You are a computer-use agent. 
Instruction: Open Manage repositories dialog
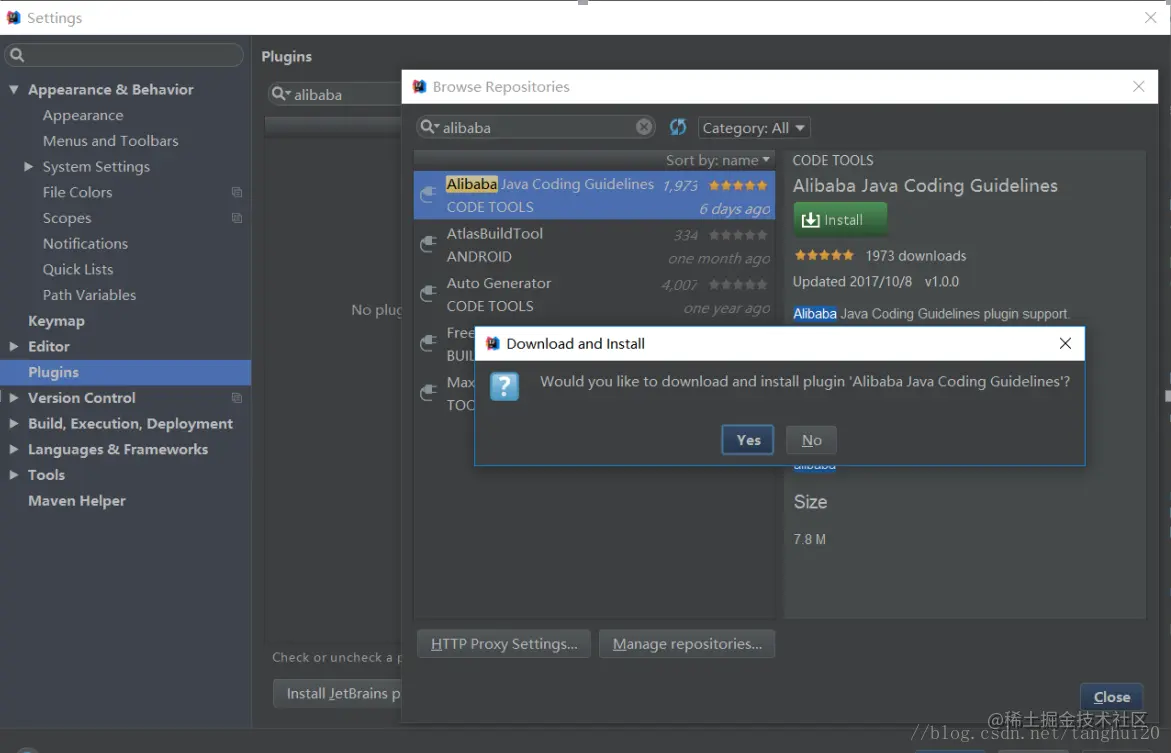tap(687, 644)
